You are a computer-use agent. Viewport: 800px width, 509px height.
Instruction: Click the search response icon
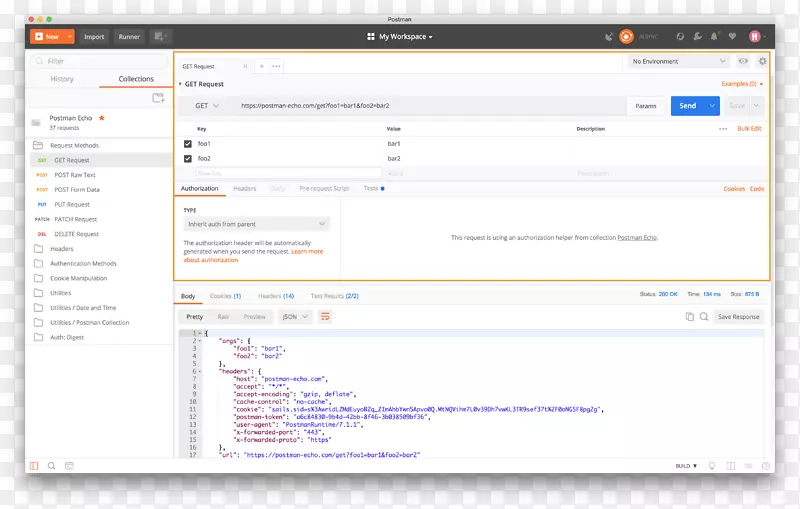[704, 317]
